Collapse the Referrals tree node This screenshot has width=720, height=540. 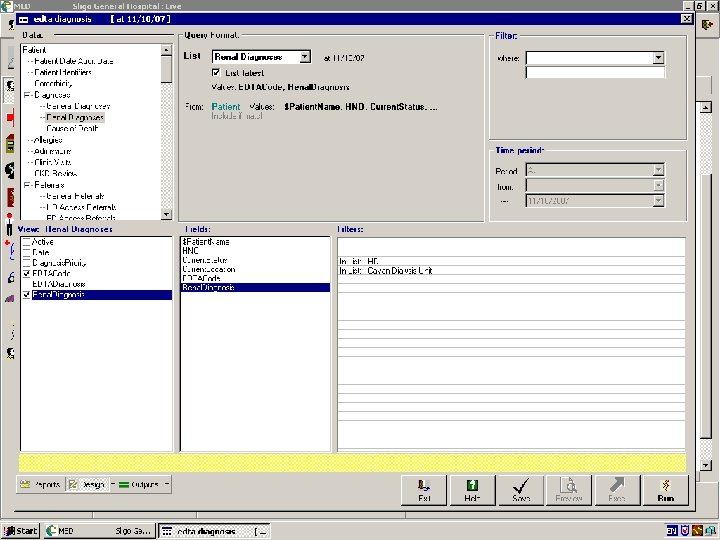[x=27, y=185]
